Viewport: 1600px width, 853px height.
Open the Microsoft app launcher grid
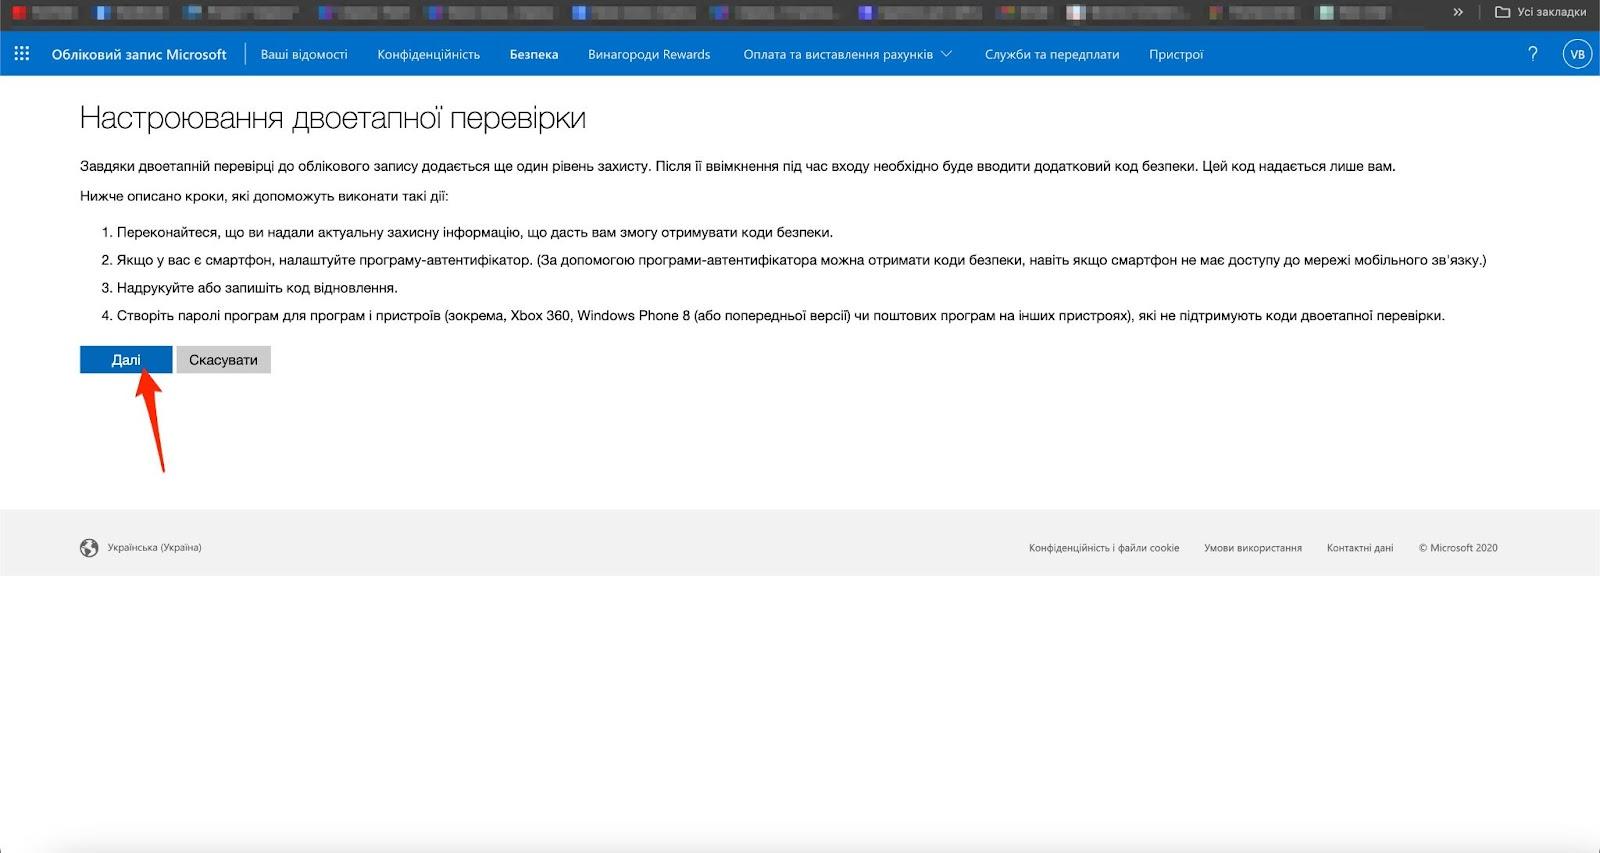tap(22, 54)
